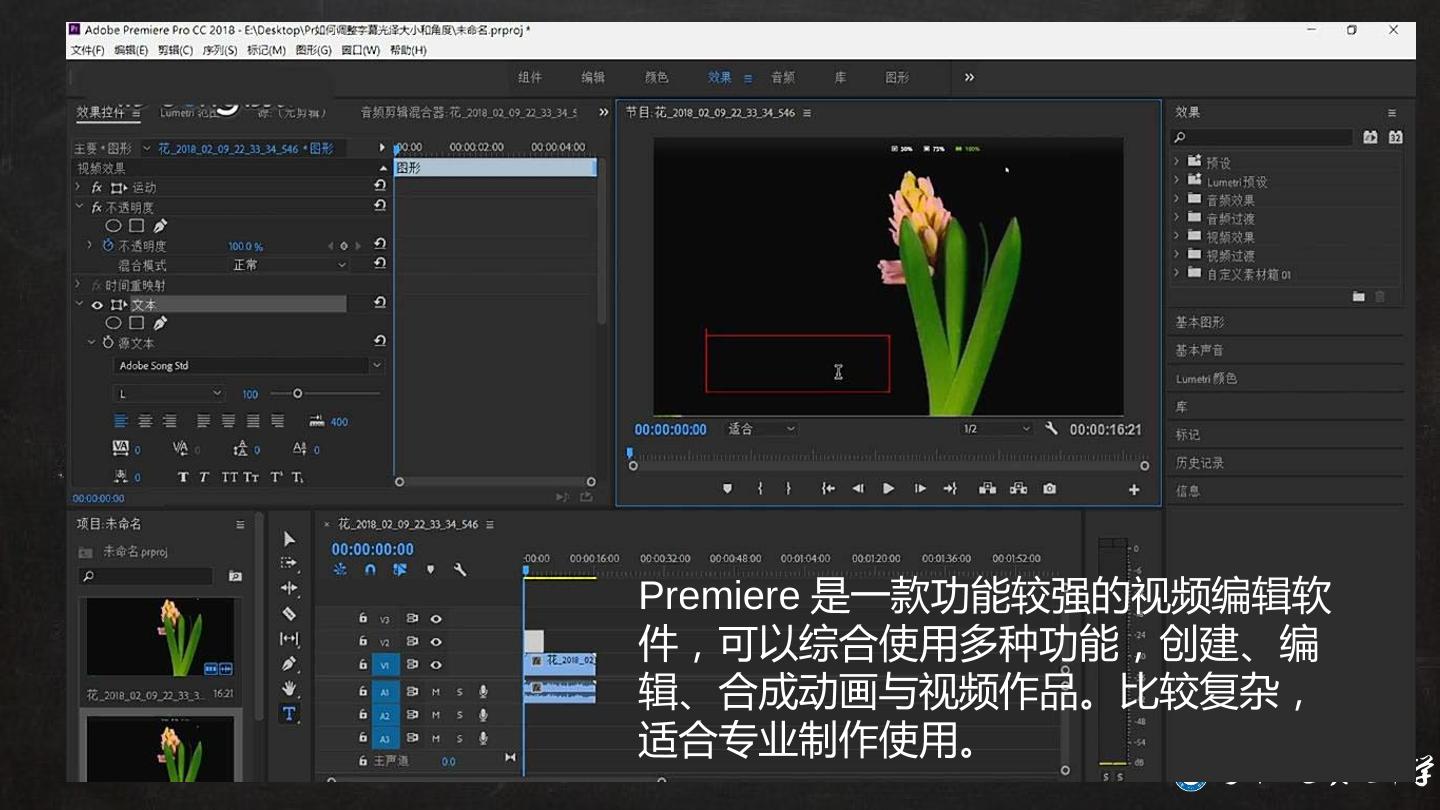
Task: Open 序列(S) menu
Action: (219, 50)
